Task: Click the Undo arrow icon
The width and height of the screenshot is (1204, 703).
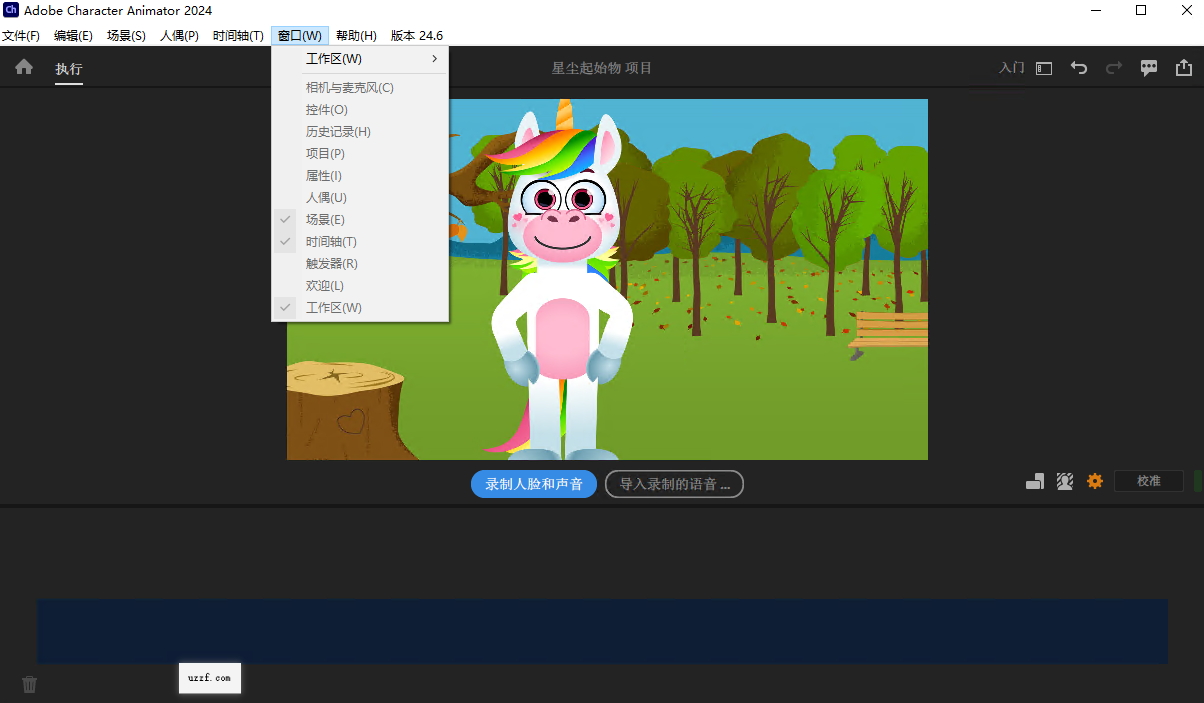Action: [1078, 67]
